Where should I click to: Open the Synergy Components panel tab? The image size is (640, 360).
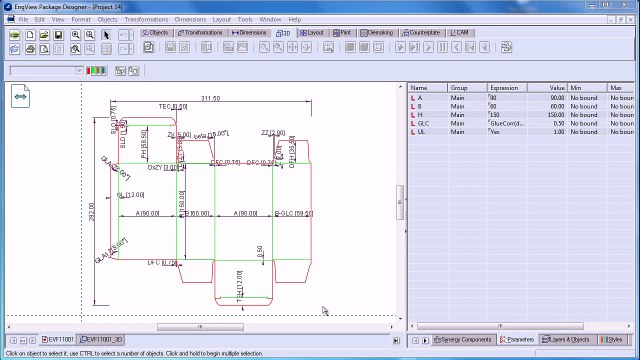tap(463, 340)
